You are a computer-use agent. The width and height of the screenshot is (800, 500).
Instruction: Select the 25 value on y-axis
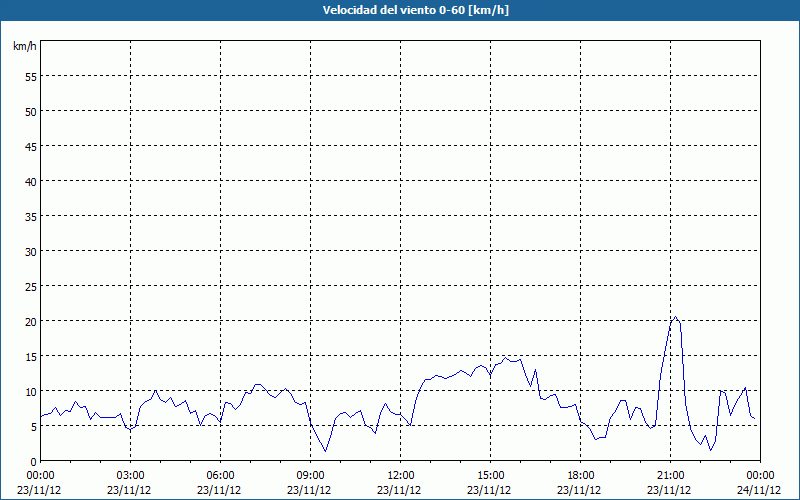[x=31, y=286]
